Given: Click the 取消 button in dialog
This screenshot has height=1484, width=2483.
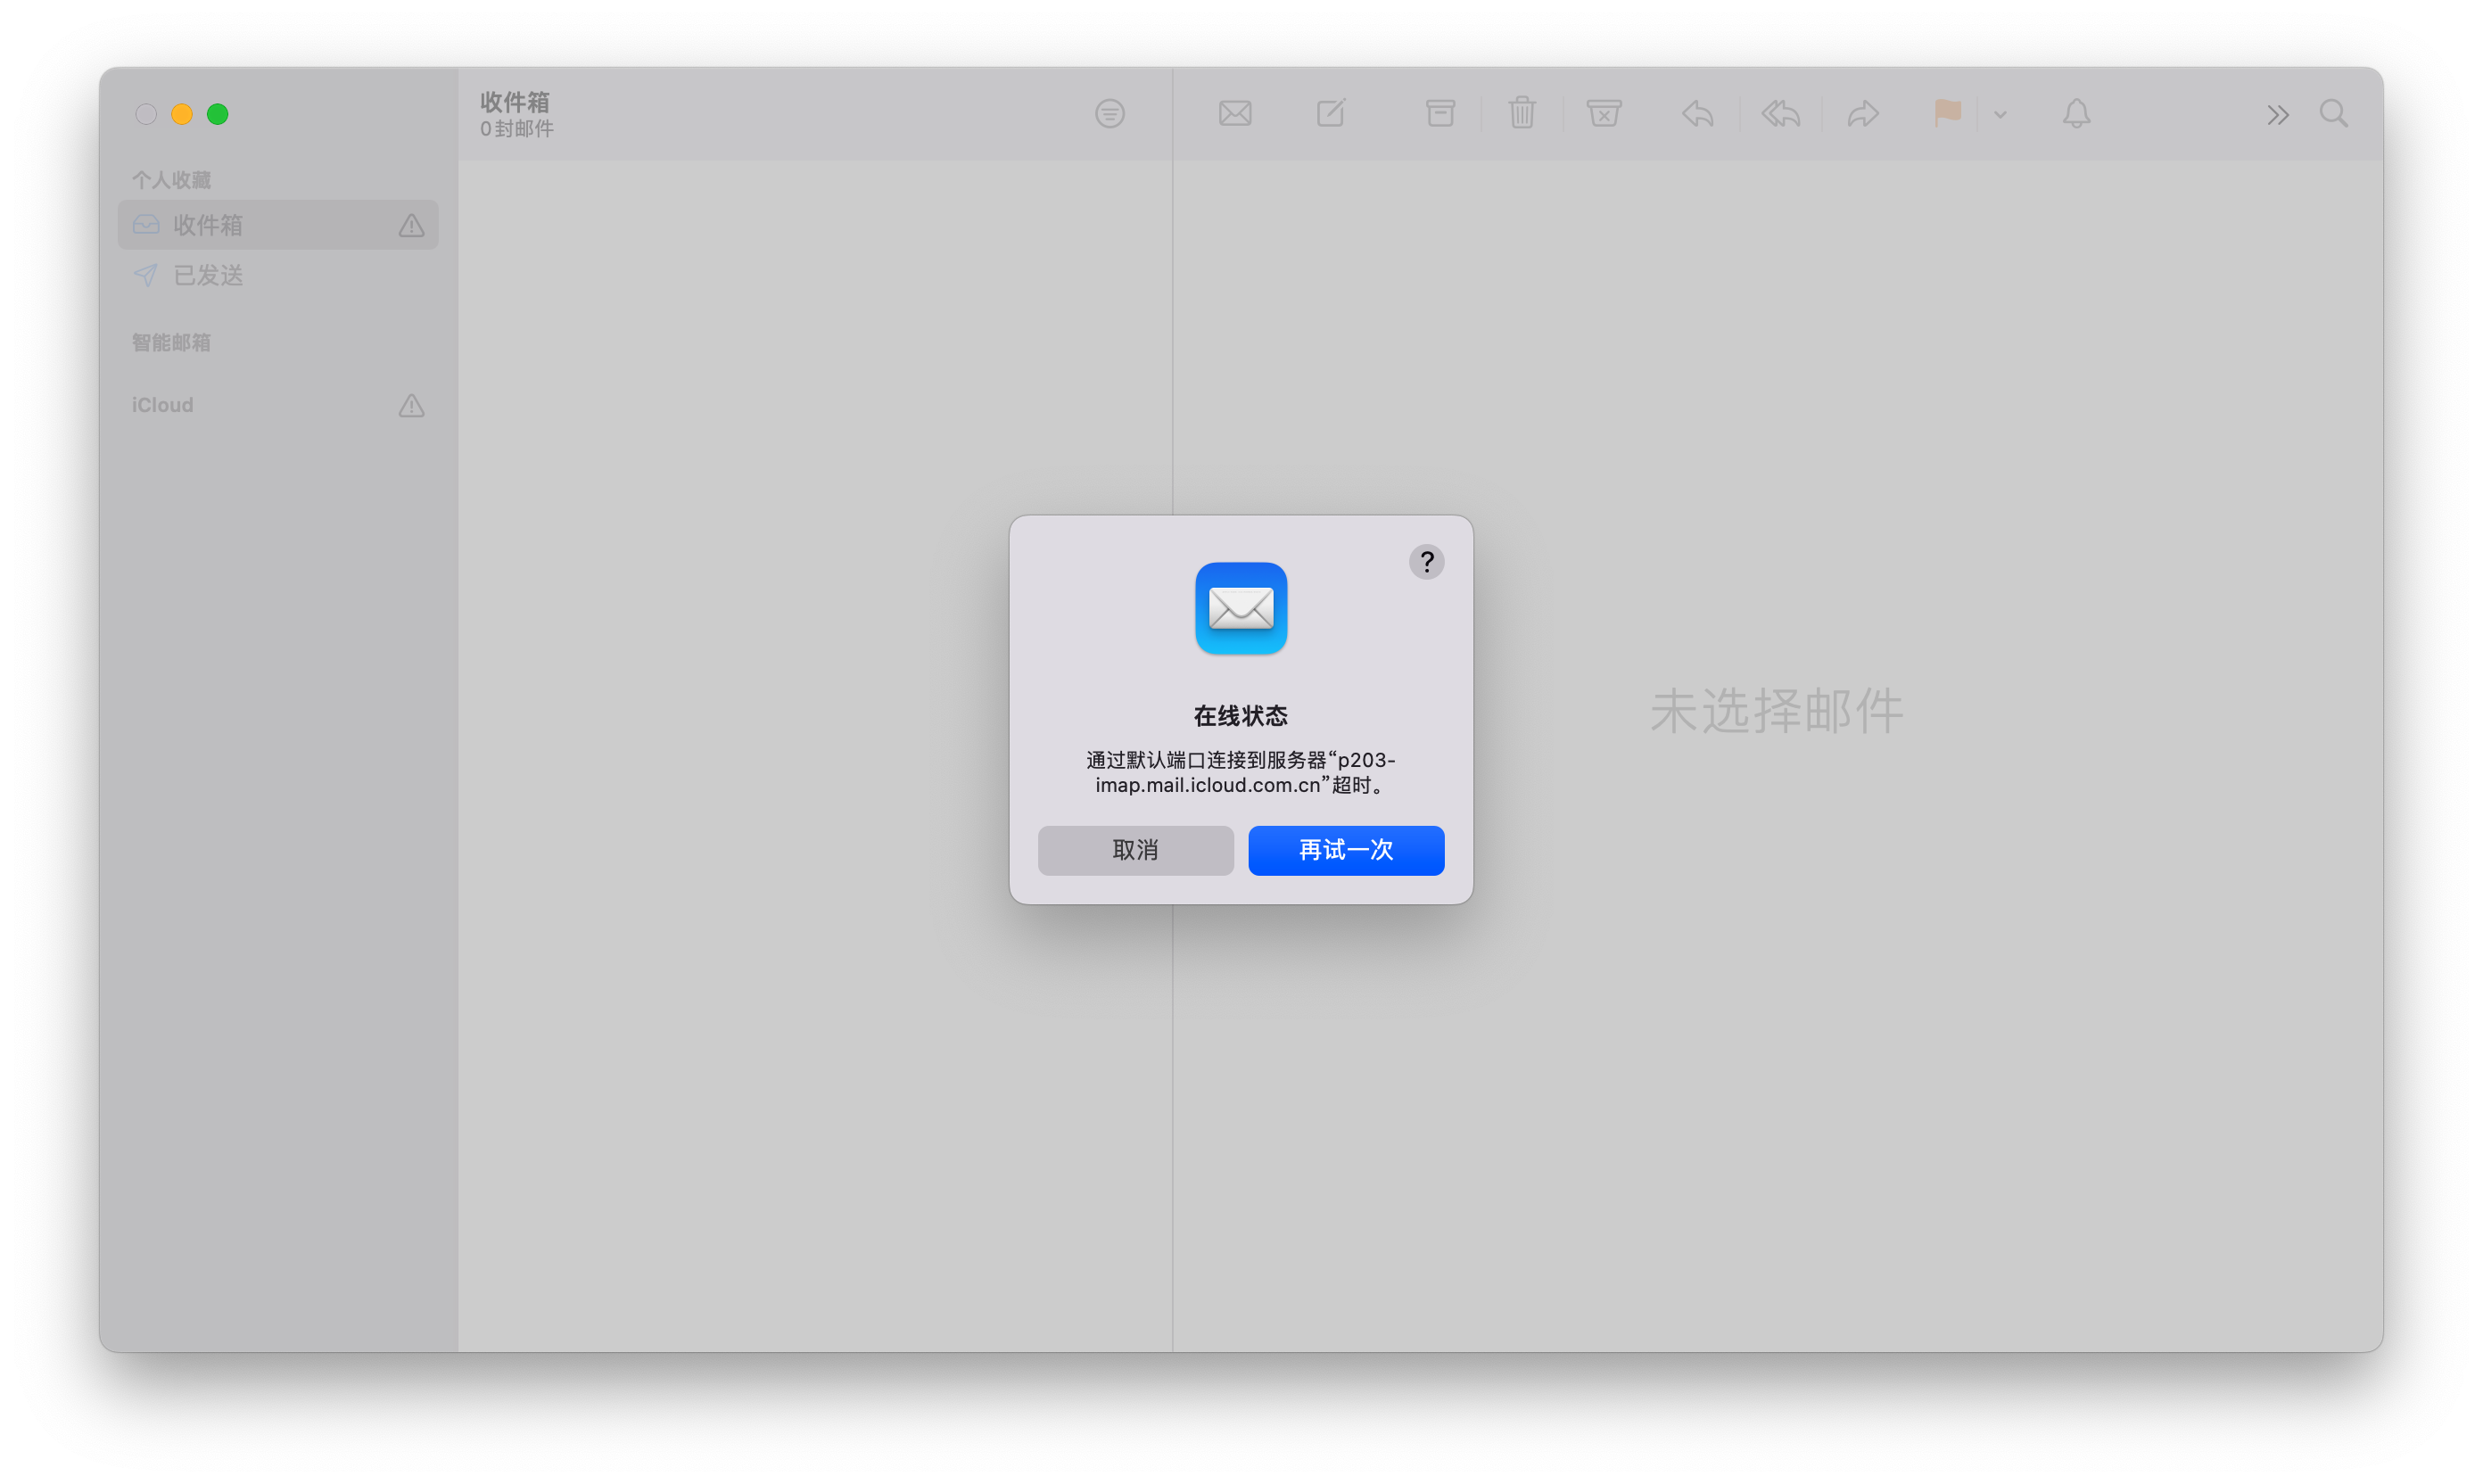Looking at the screenshot, I should (x=1135, y=850).
